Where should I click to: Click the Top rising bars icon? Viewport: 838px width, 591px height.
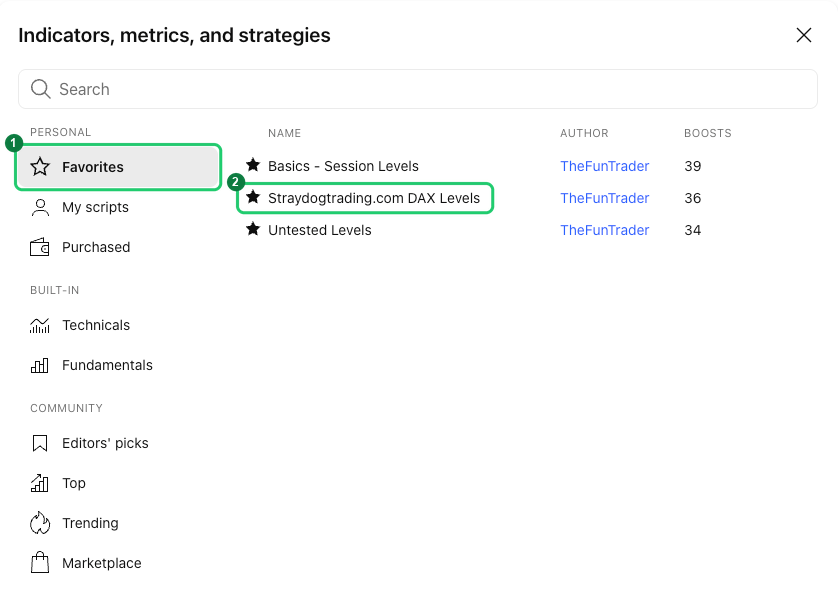(40, 483)
